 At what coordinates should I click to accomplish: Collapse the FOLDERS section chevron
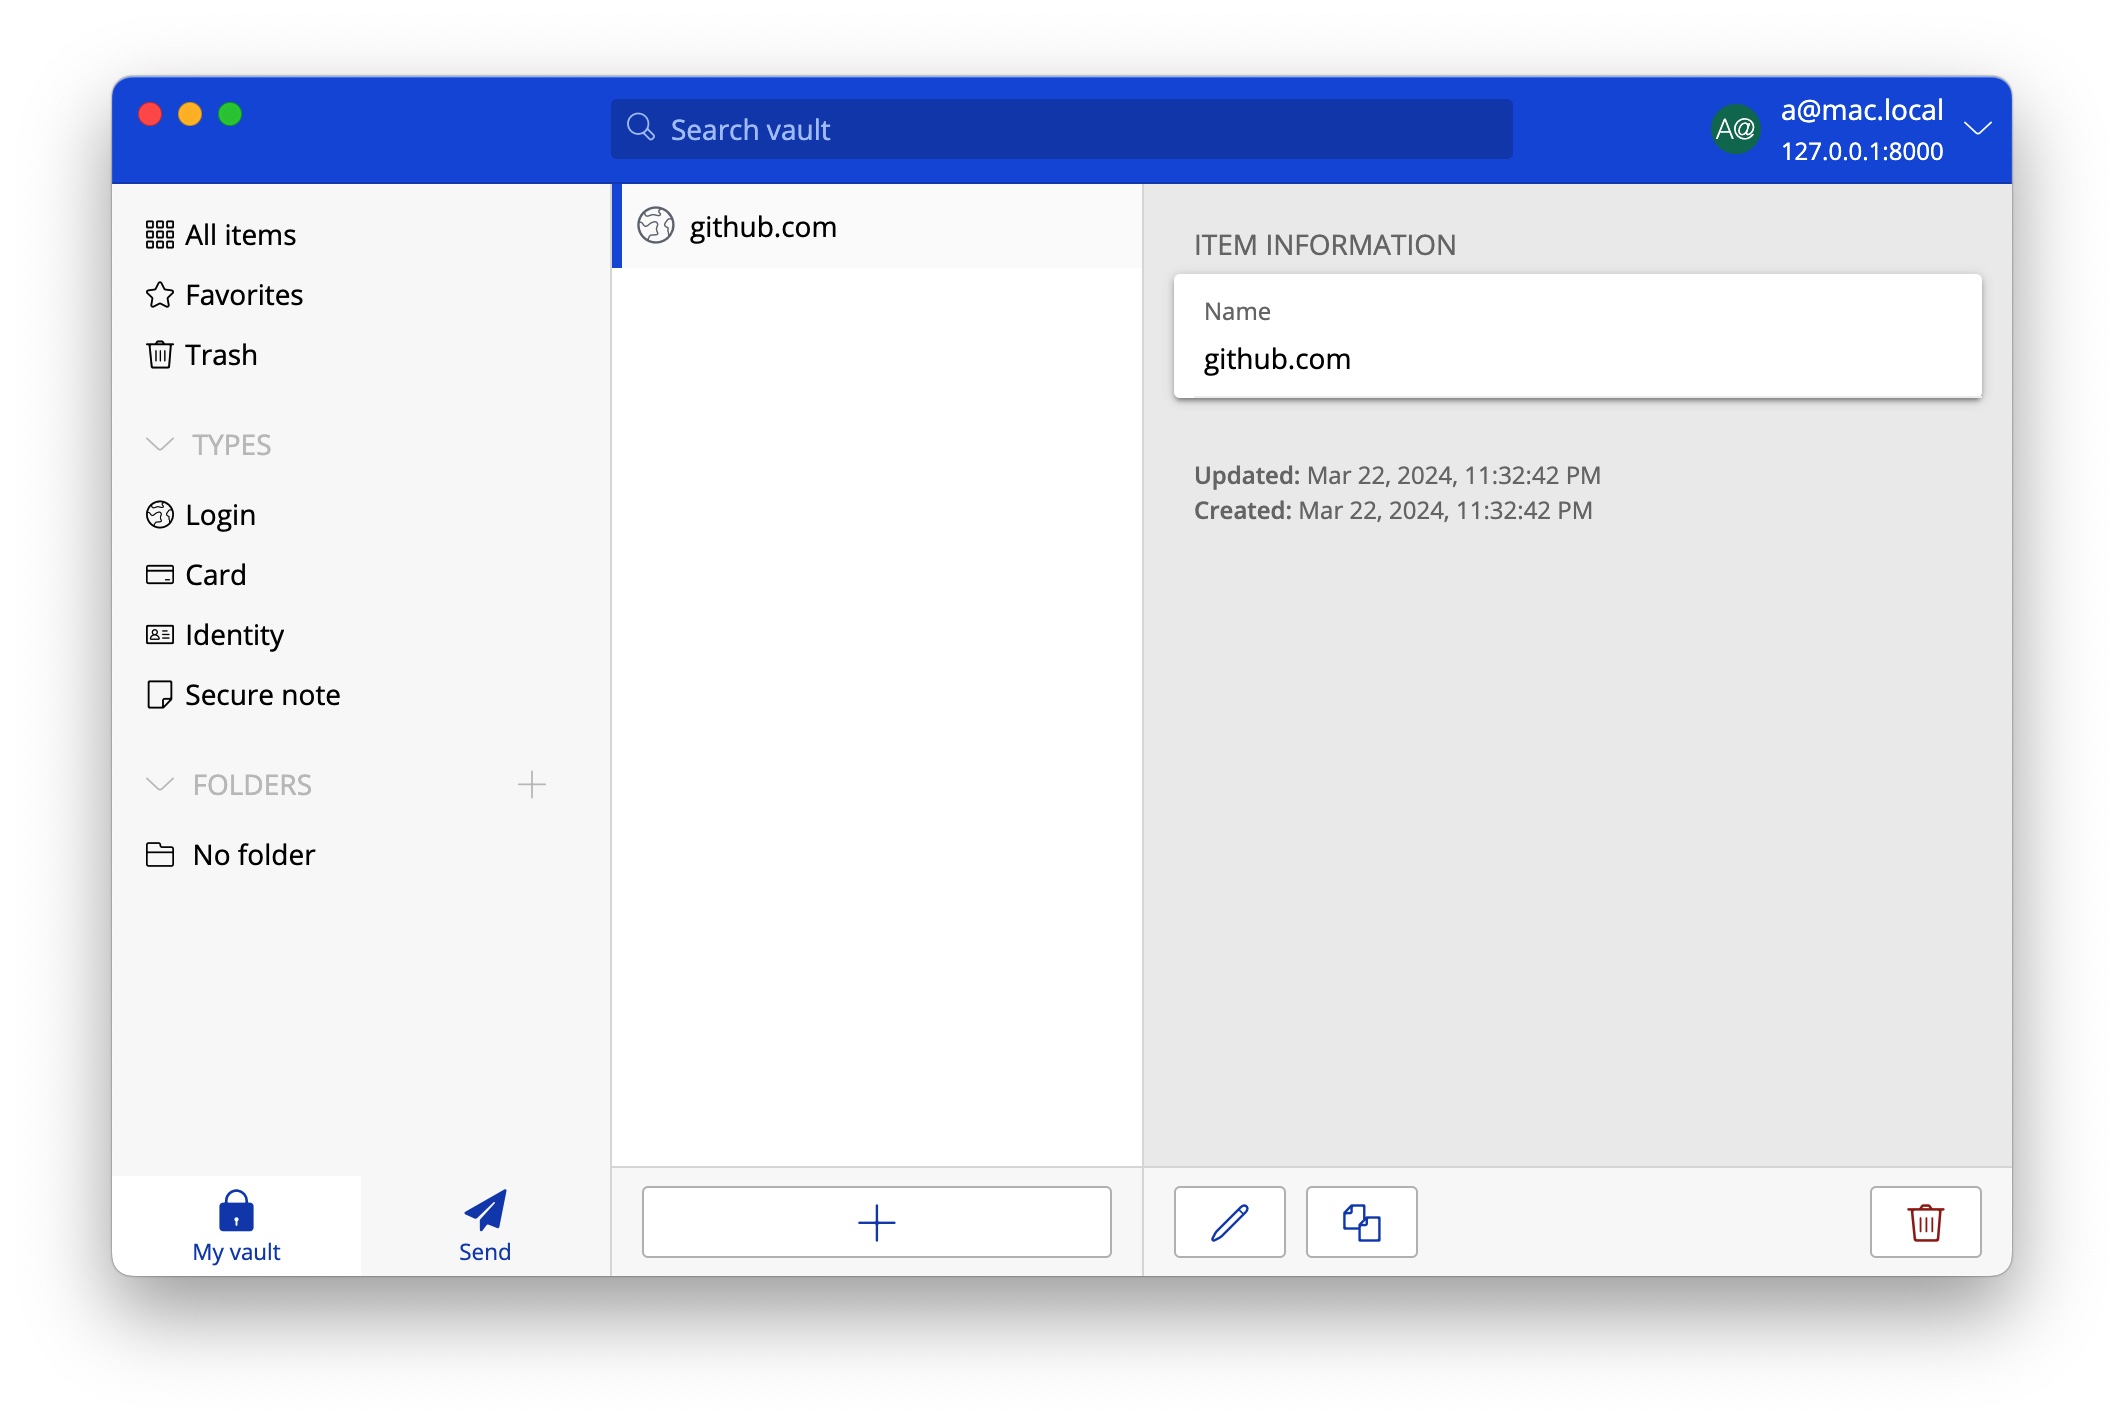point(159,784)
